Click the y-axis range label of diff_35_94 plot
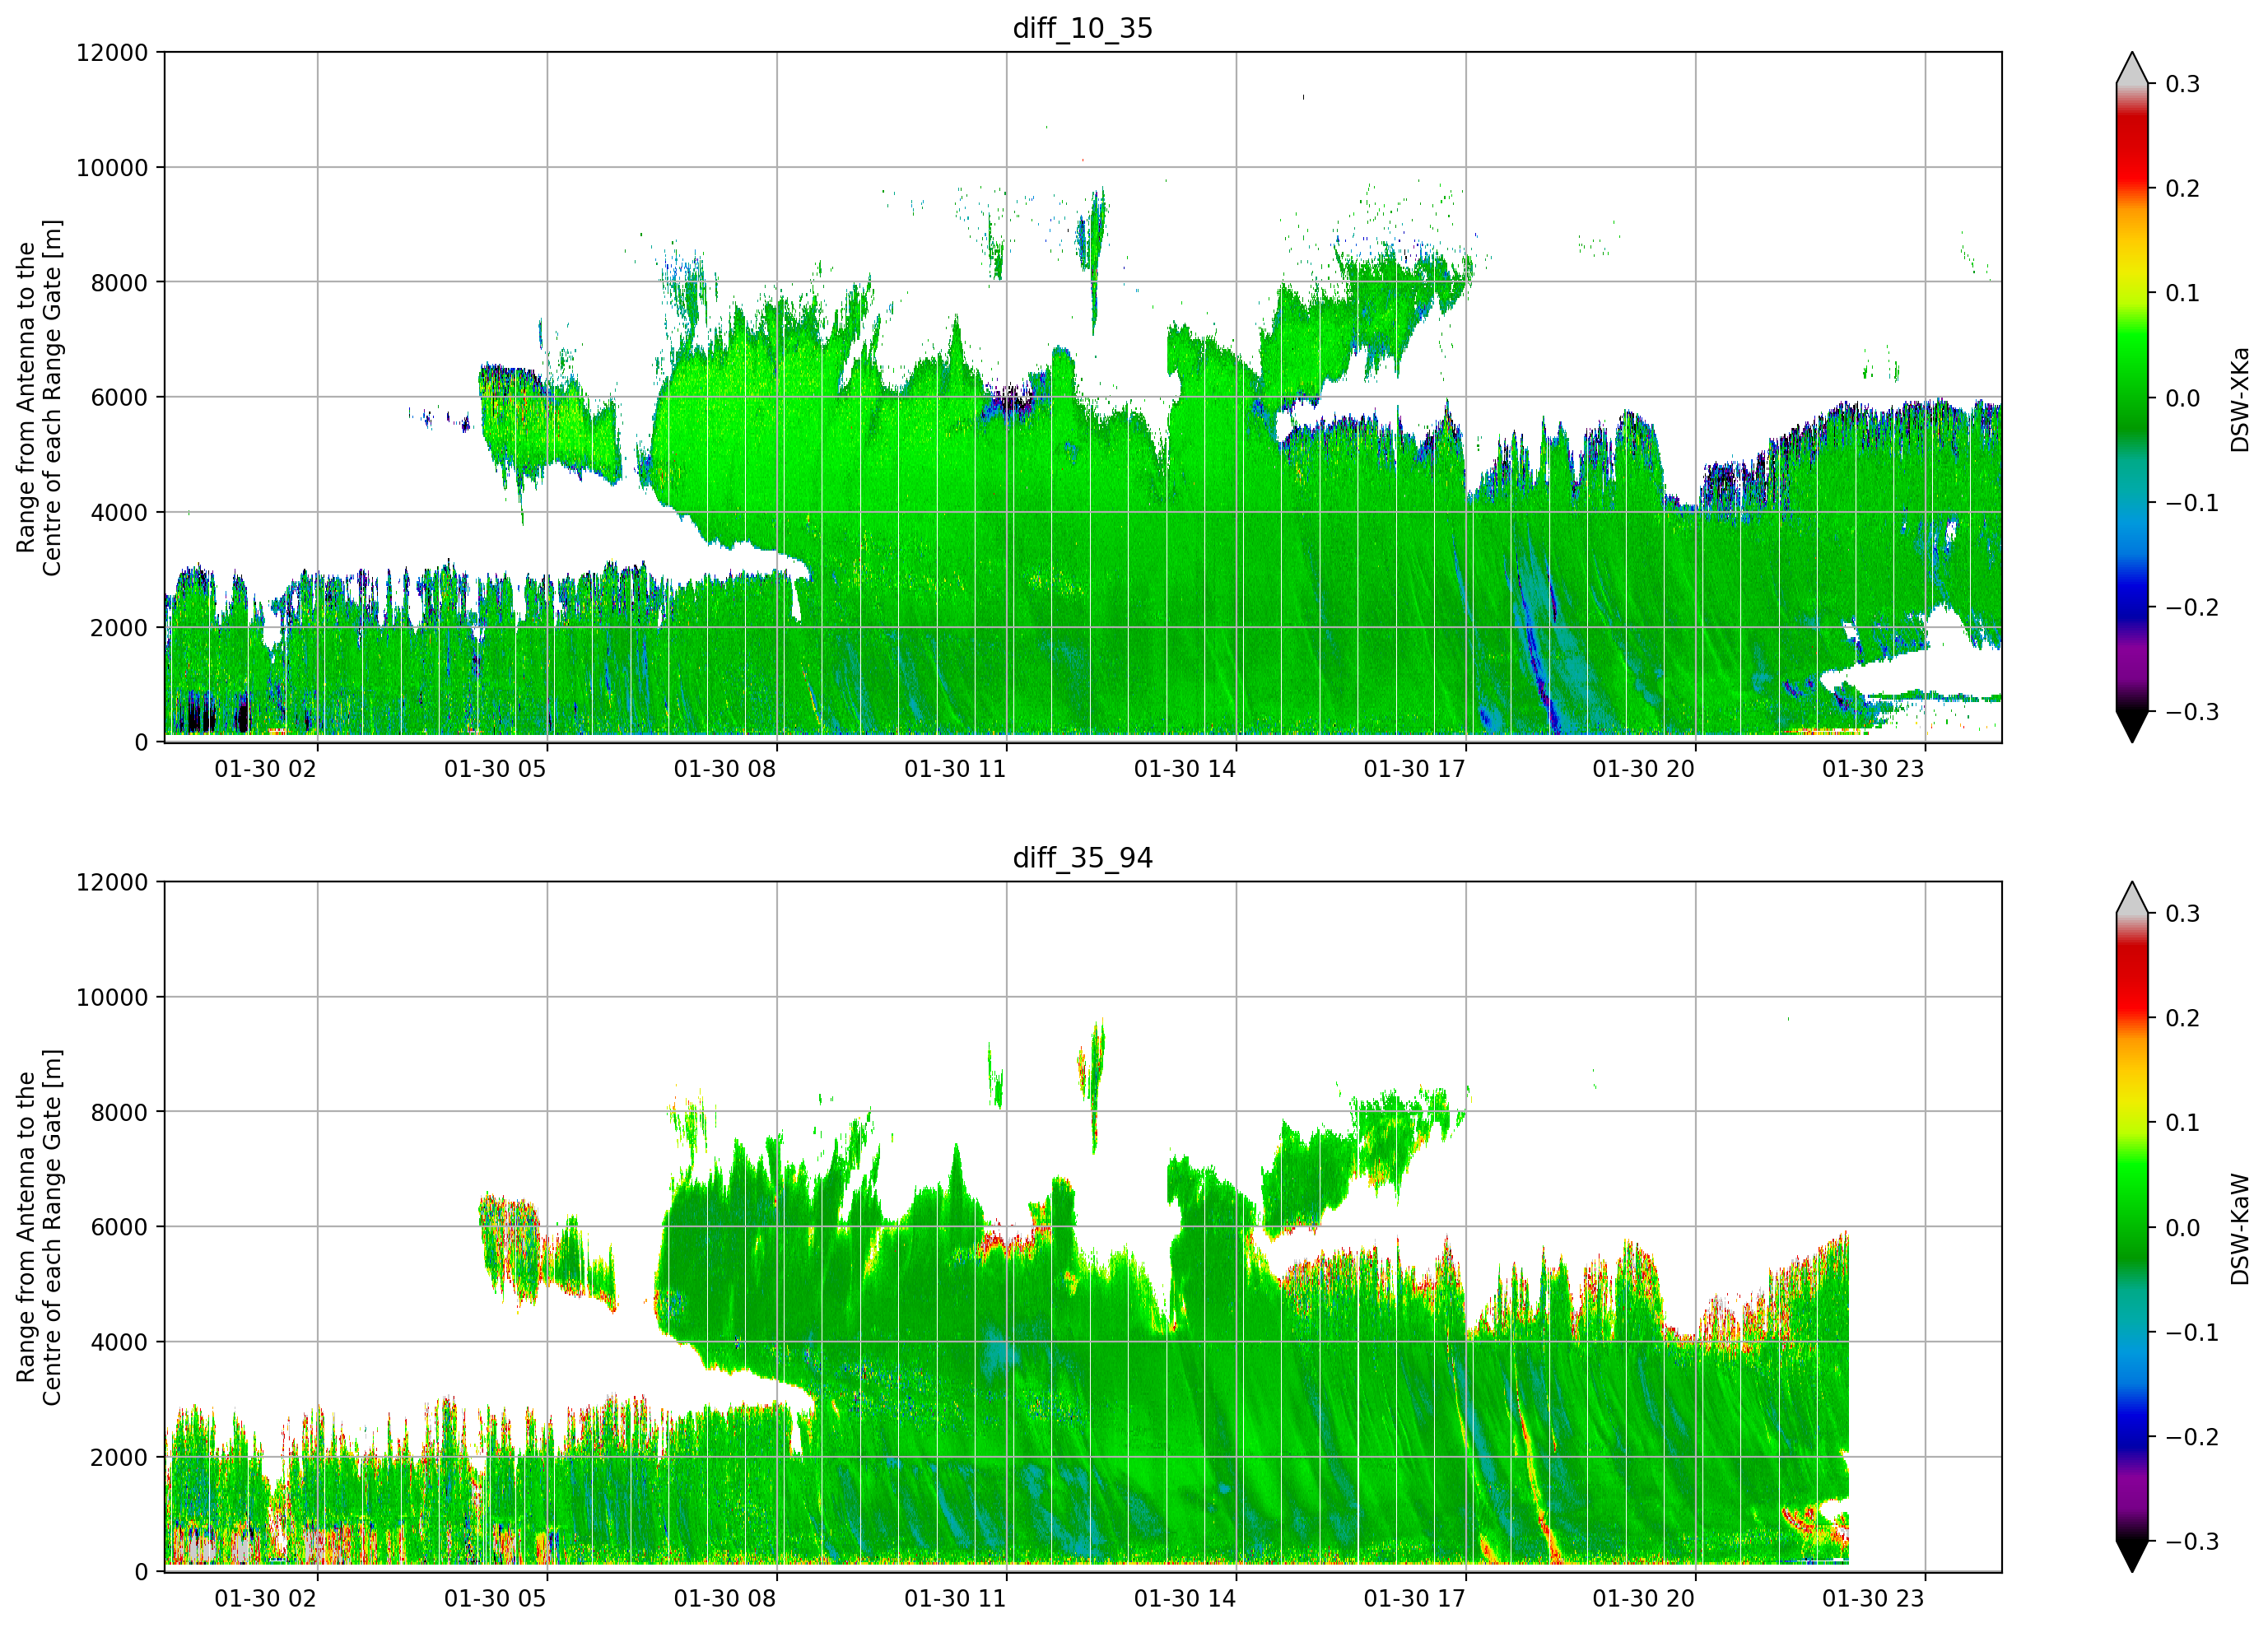2268x1628 pixels. (x=39, y=1228)
